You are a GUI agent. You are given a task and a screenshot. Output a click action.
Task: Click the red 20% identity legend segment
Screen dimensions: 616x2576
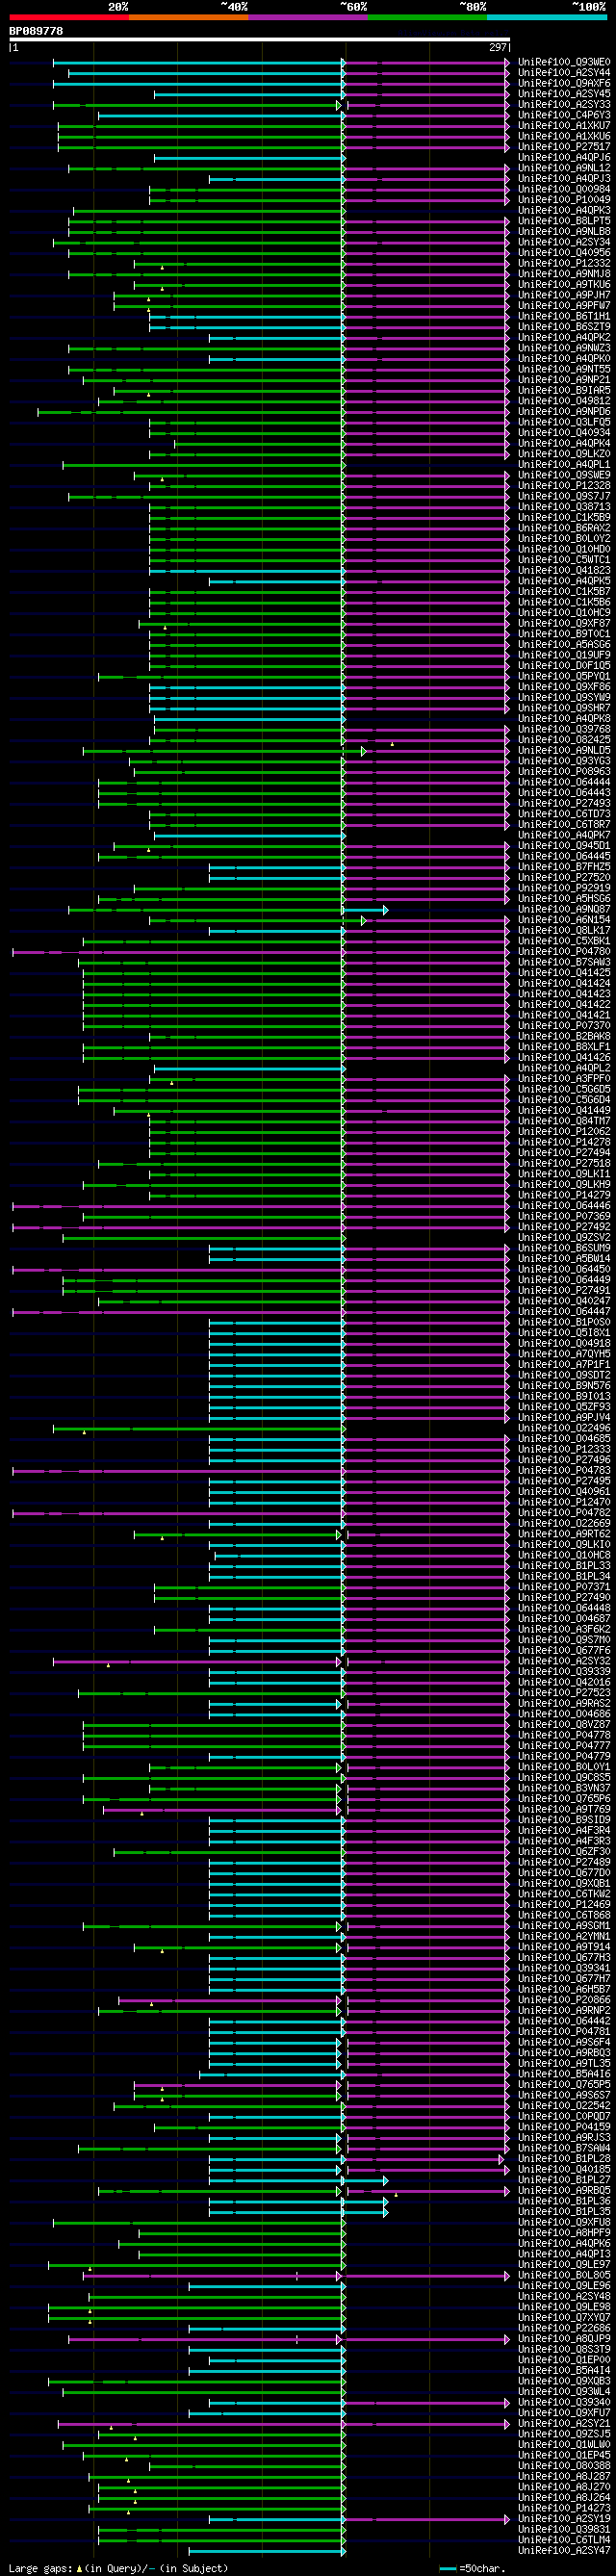(x=69, y=17)
